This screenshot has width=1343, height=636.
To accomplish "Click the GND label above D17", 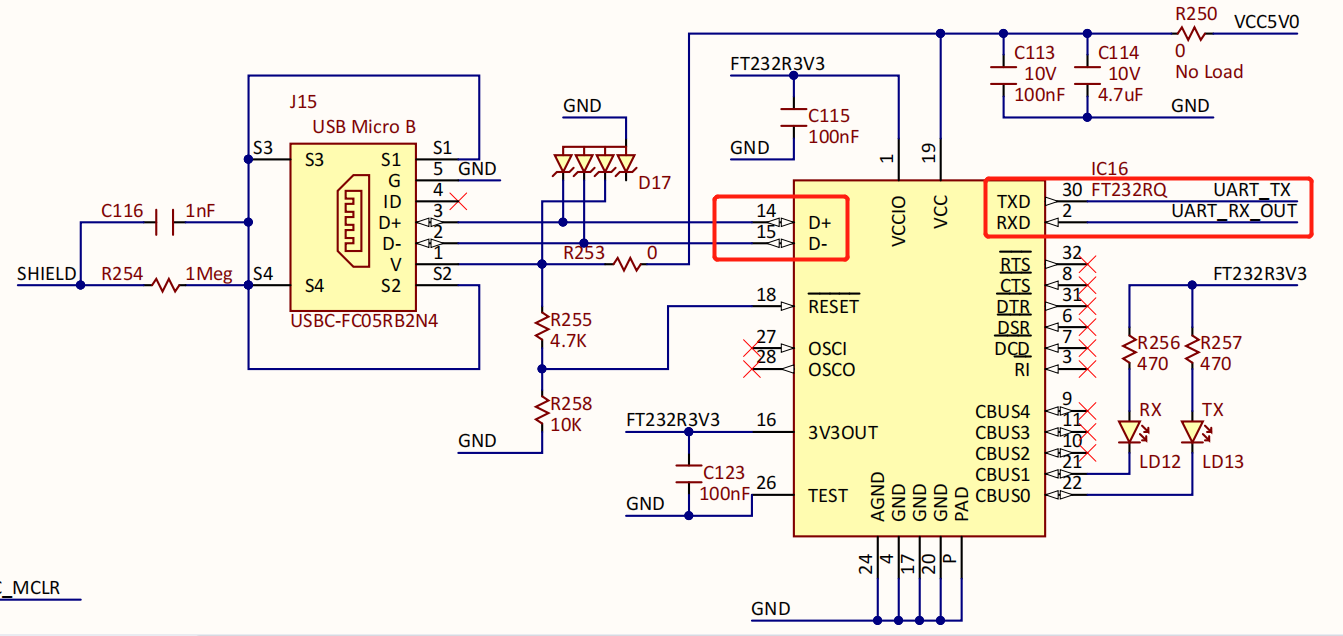I will tap(582, 106).
